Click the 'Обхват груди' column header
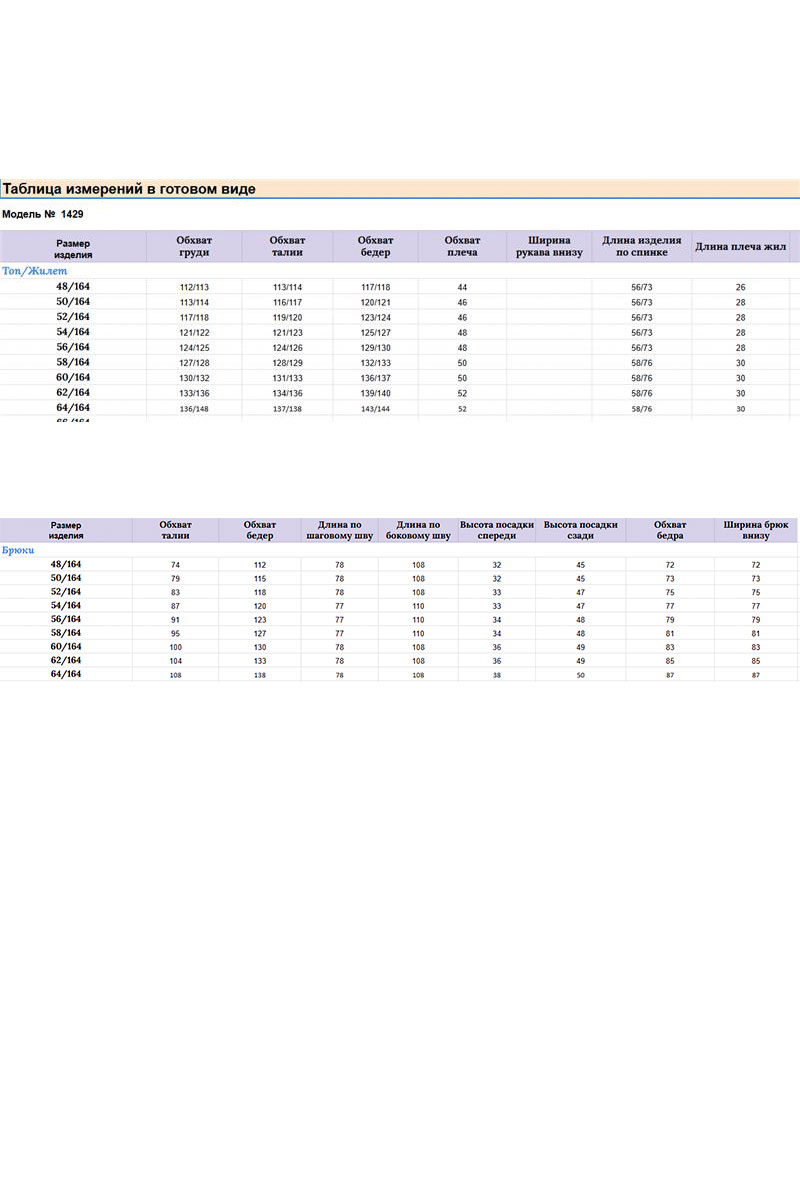This screenshot has height=1200, width=800. [x=194, y=246]
